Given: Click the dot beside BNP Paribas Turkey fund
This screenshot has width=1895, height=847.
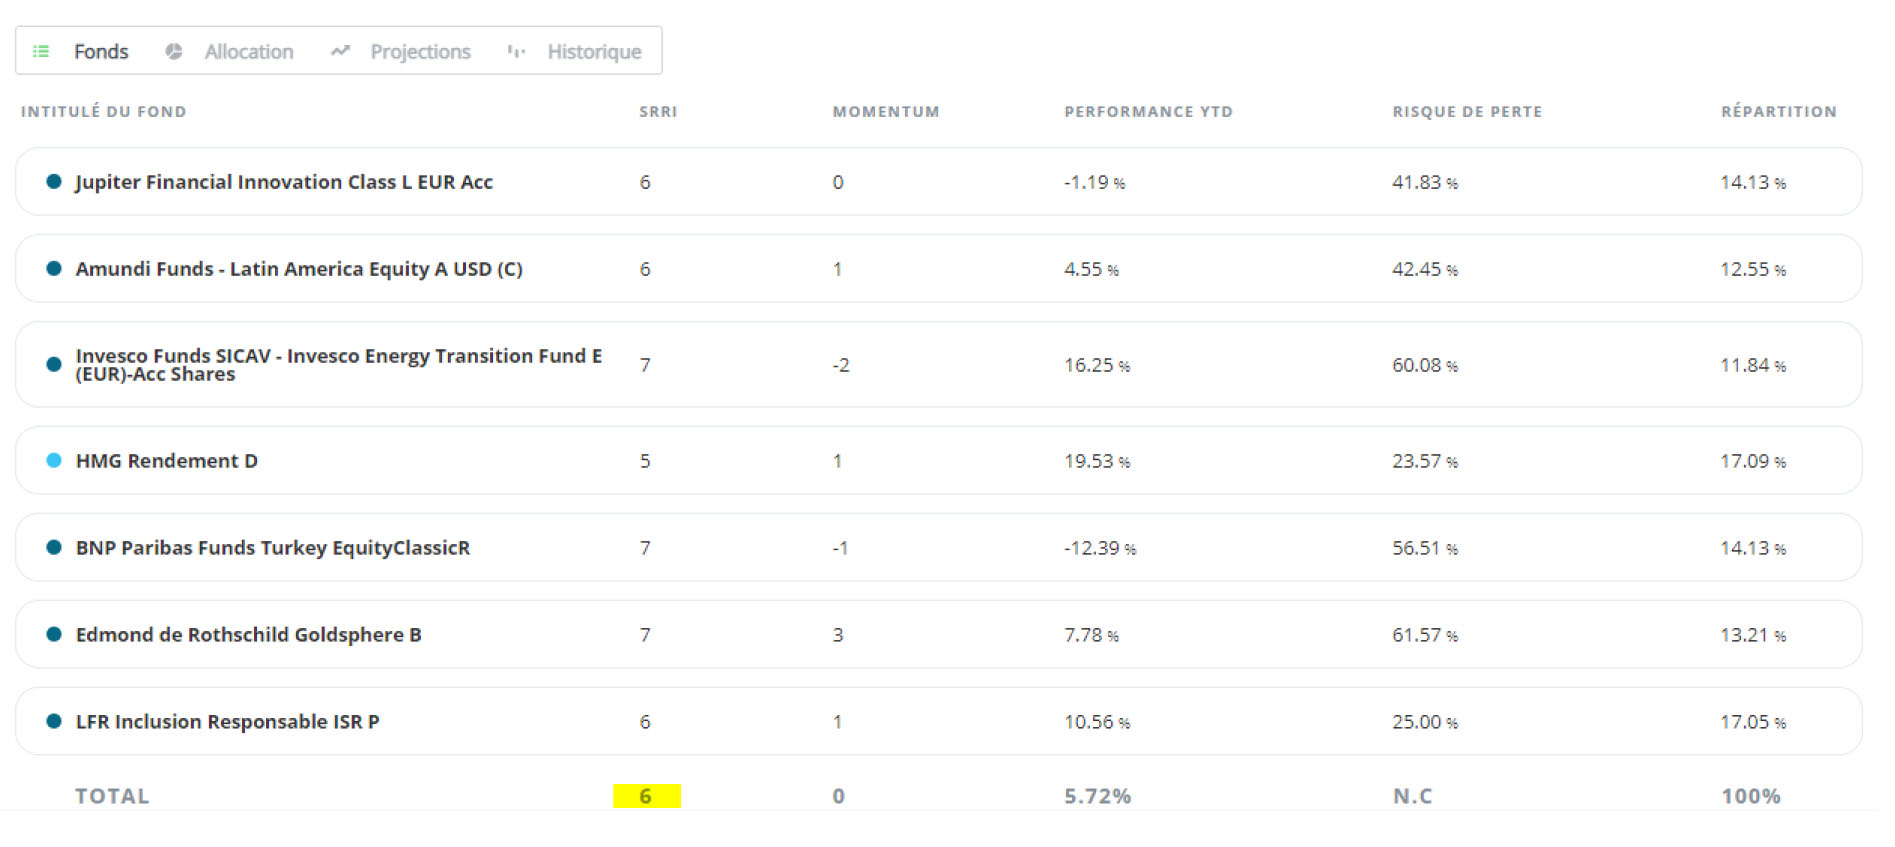Looking at the screenshot, I should click(54, 547).
